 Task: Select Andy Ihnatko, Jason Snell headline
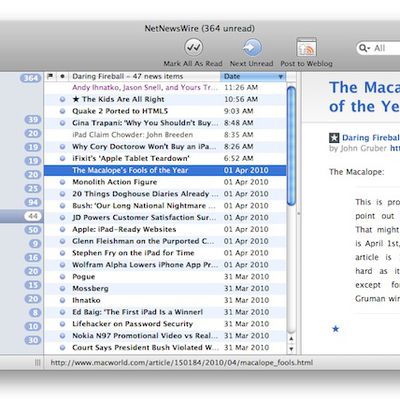pos(145,88)
